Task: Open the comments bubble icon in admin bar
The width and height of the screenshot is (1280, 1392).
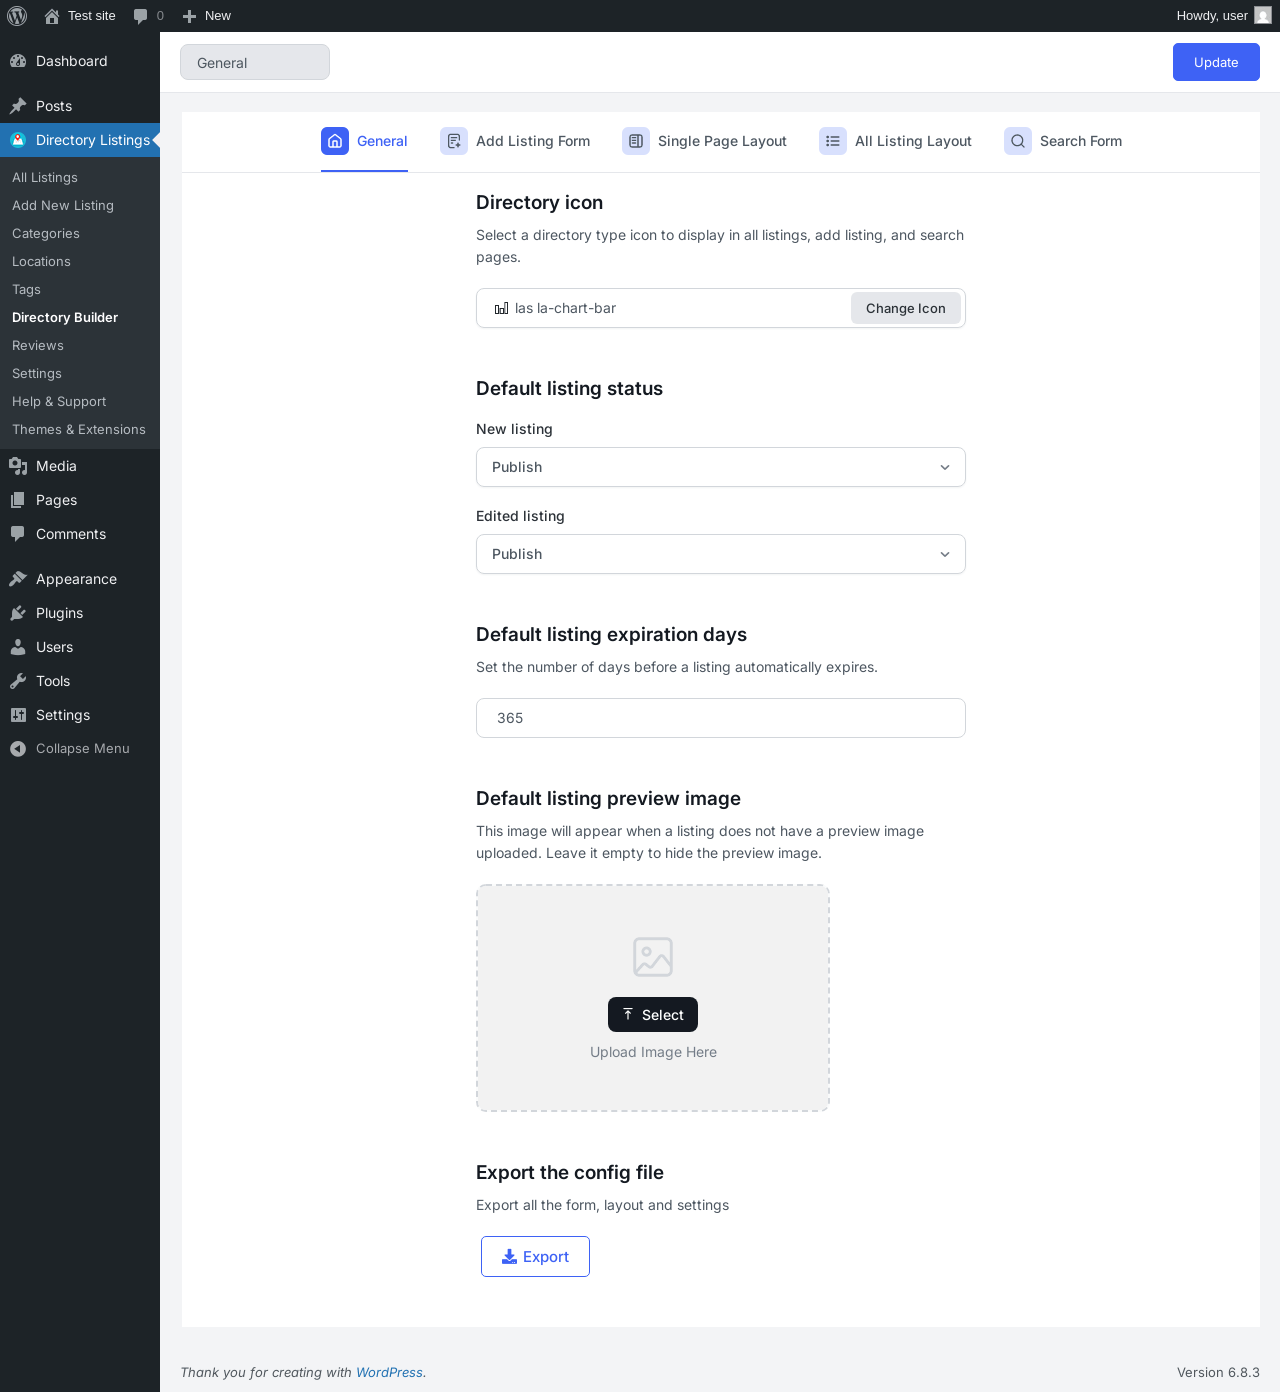Action: [x=140, y=16]
